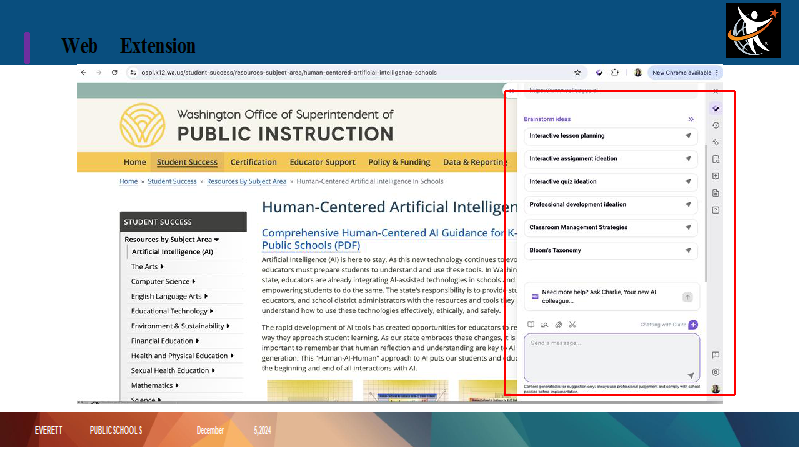The image size is (800, 450).
Task: Bookmark page with the star icon
Action: [x=578, y=72]
